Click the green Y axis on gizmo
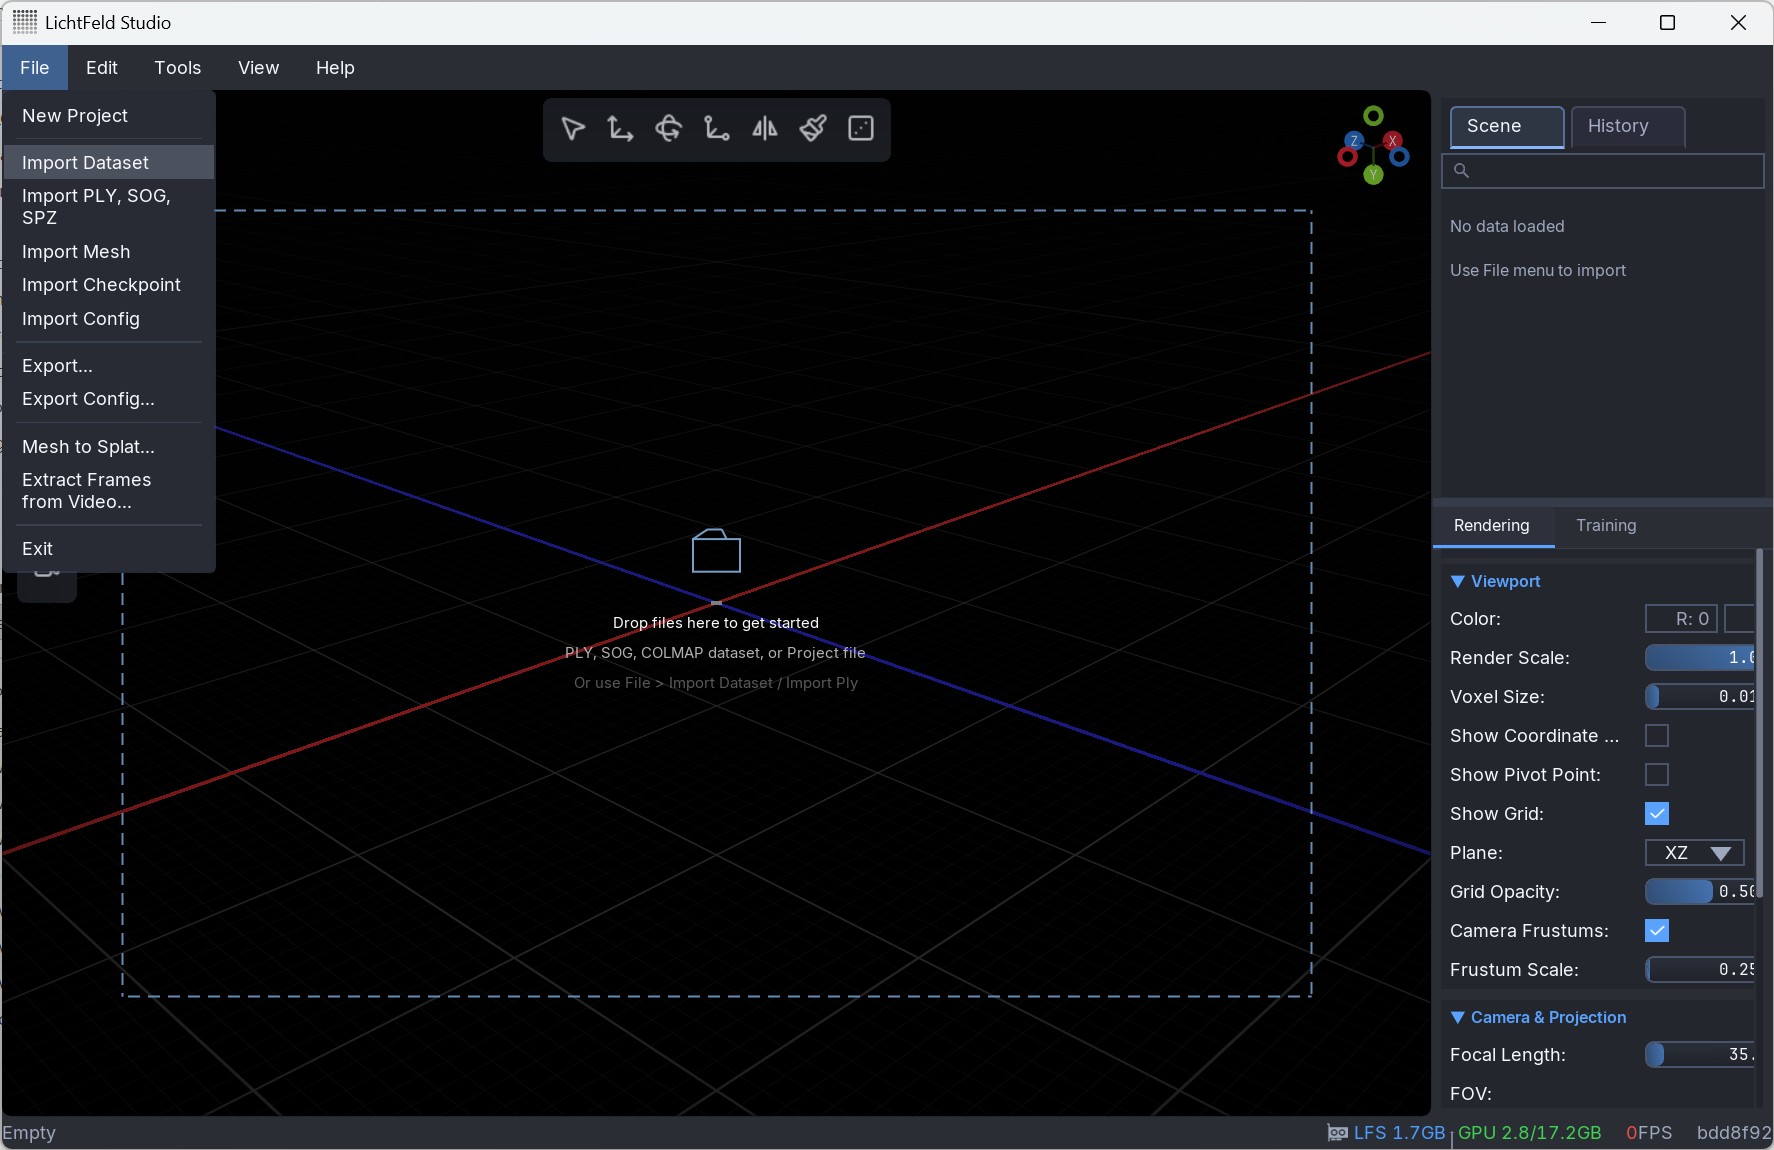1774x1150 pixels. pyautogui.click(x=1373, y=176)
